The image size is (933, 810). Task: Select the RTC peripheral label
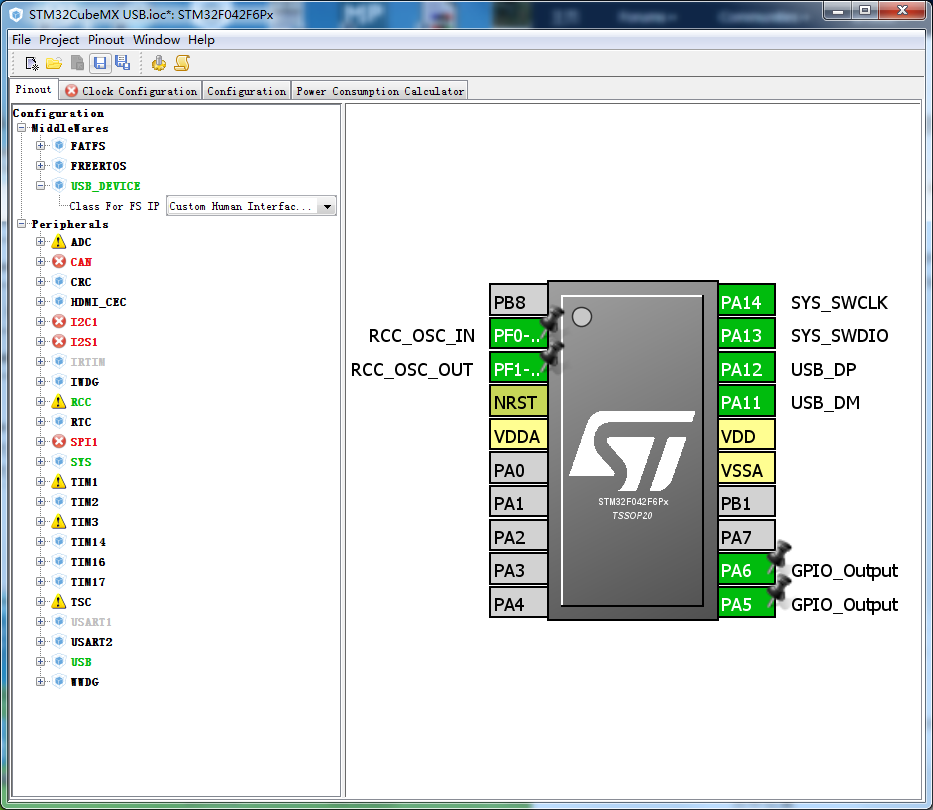click(x=81, y=422)
